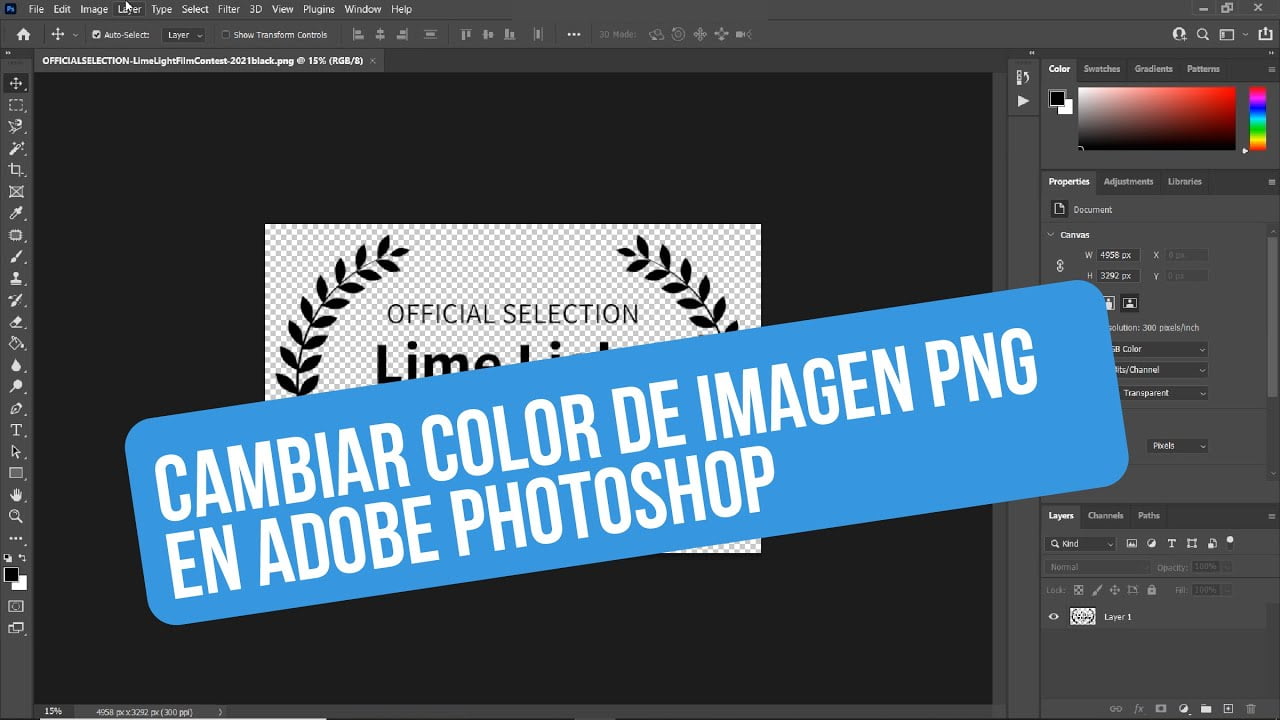Image resolution: width=1280 pixels, height=720 pixels.
Task: Select the Lasso tool
Action: point(16,127)
